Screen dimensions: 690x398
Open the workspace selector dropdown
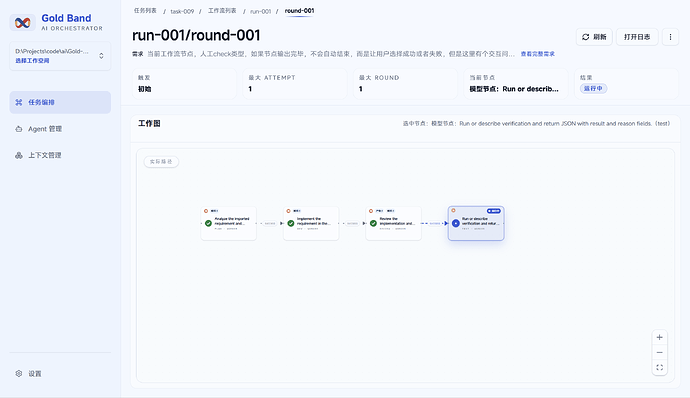click(60, 56)
